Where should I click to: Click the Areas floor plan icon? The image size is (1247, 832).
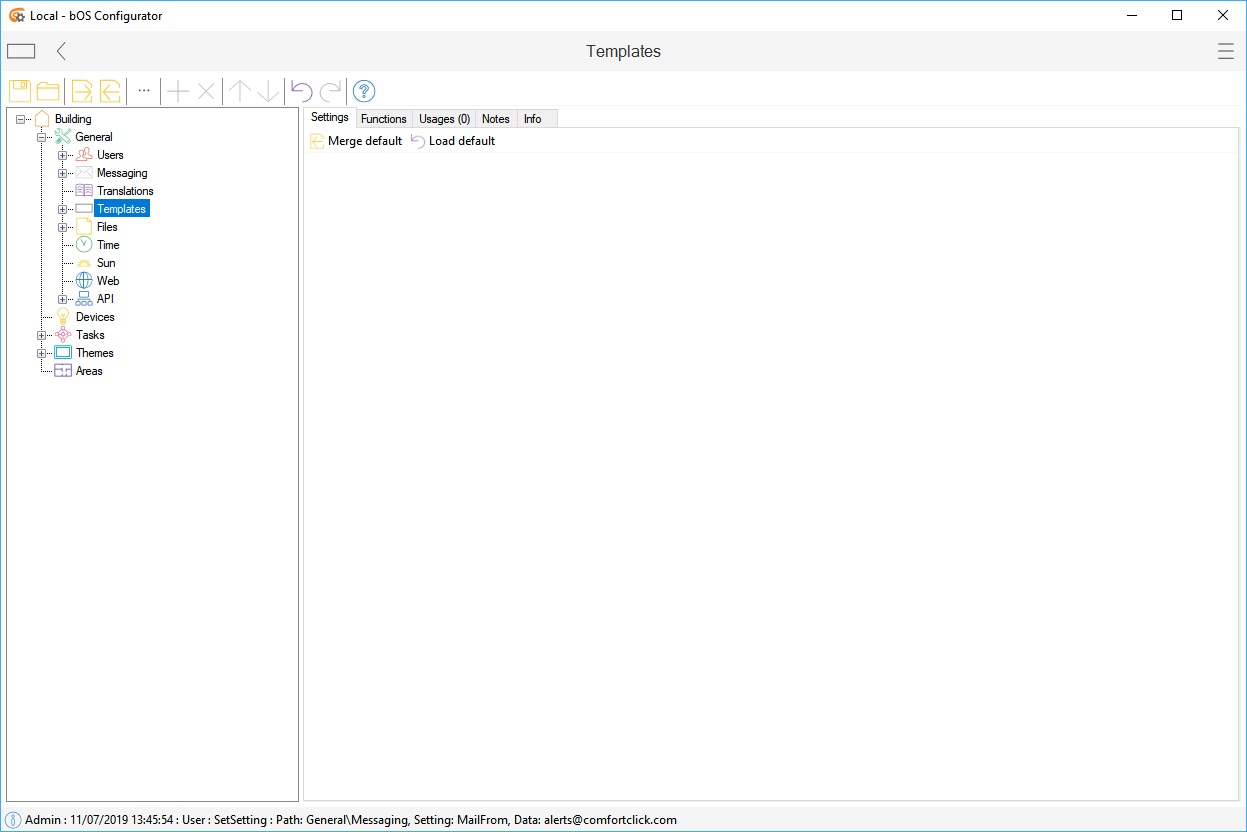63,371
